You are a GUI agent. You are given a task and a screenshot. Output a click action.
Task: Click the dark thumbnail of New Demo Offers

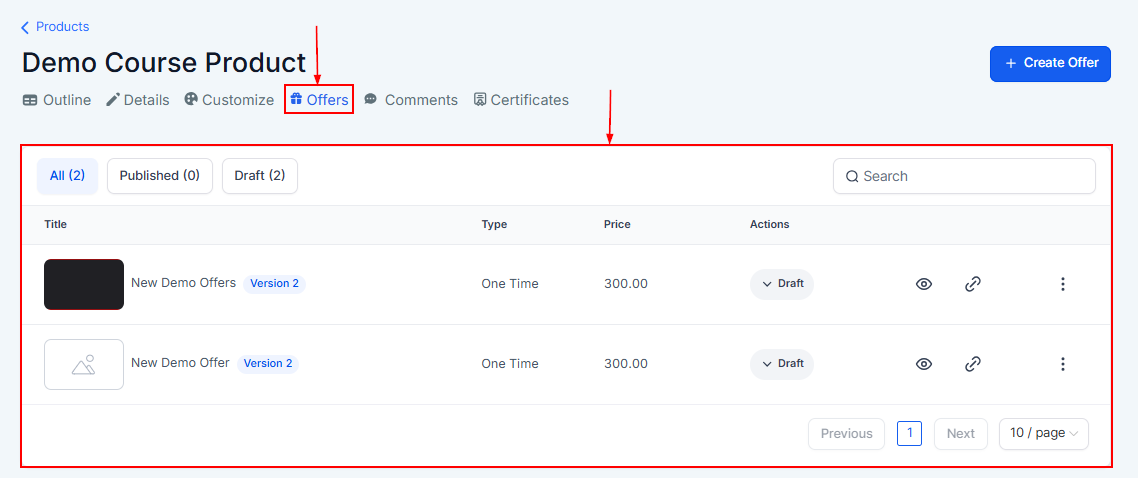coord(84,284)
